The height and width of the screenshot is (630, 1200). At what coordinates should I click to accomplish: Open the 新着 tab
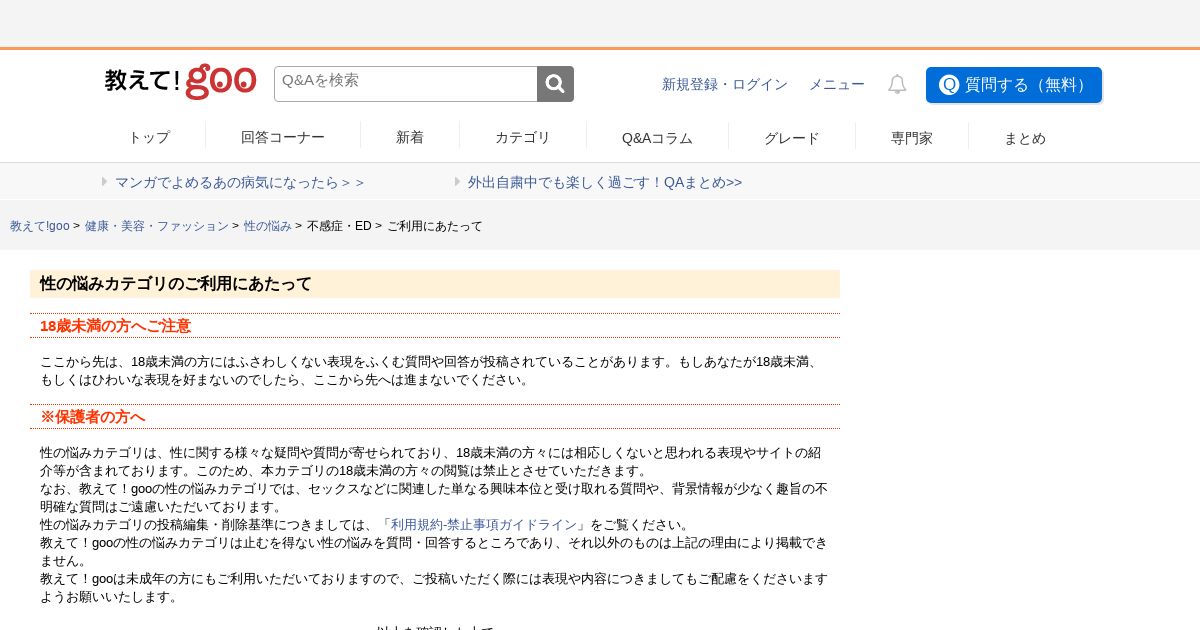pos(410,138)
